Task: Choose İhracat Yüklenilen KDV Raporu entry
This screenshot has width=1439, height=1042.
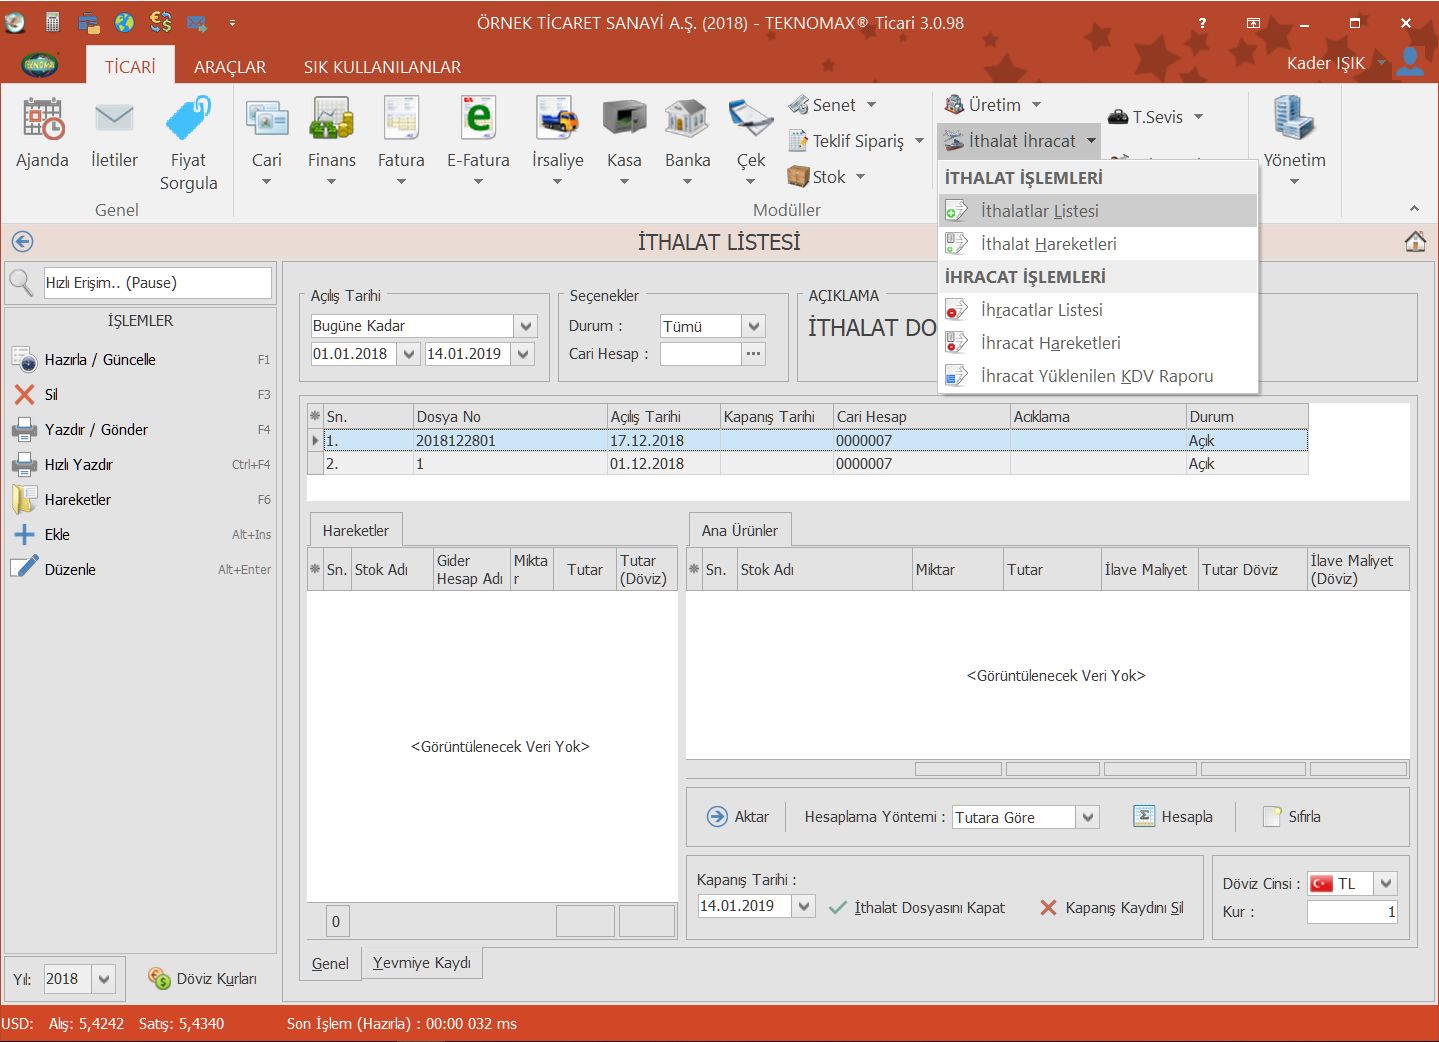Action: (x=1096, y=376)
